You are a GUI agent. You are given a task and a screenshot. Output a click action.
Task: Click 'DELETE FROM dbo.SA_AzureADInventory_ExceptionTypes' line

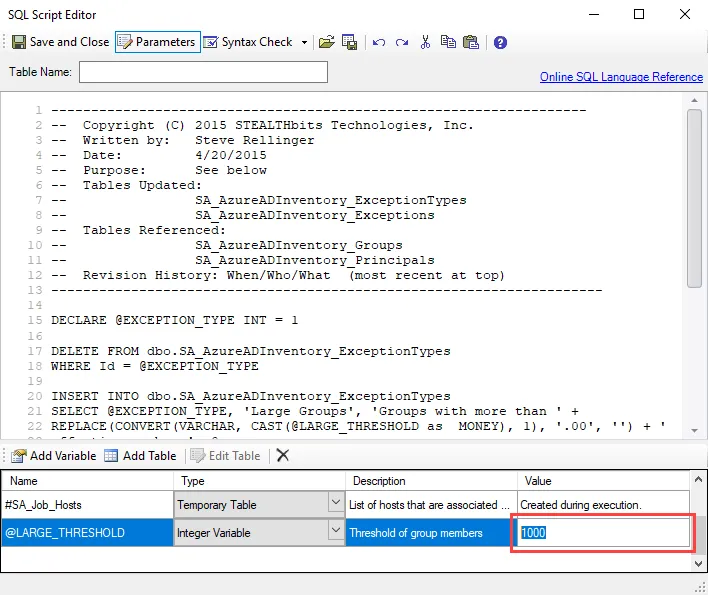[x=251, y=351]
